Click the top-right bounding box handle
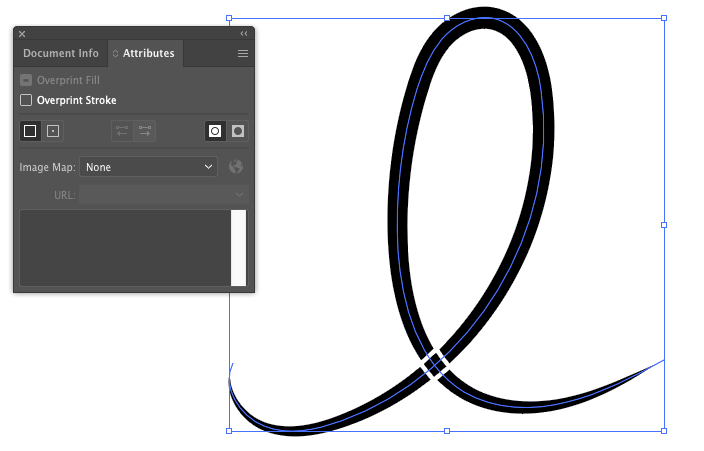 pyautogui.click(x=664, y=18)
